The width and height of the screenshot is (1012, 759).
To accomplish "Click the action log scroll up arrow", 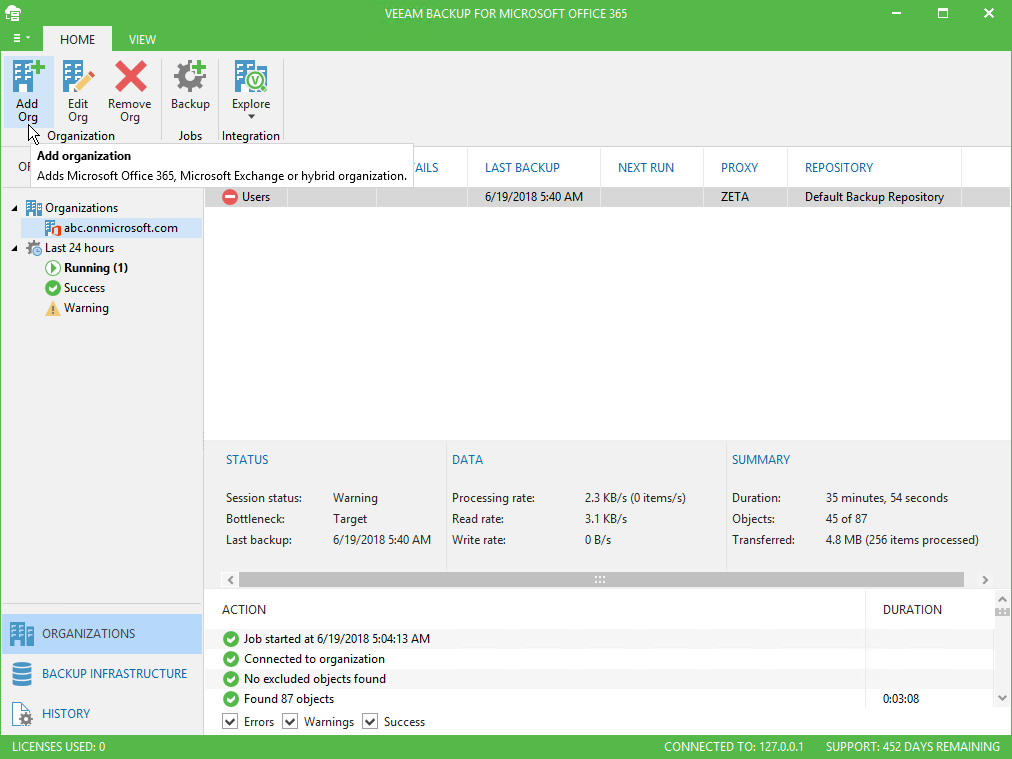I will [x=1002, y=600].
